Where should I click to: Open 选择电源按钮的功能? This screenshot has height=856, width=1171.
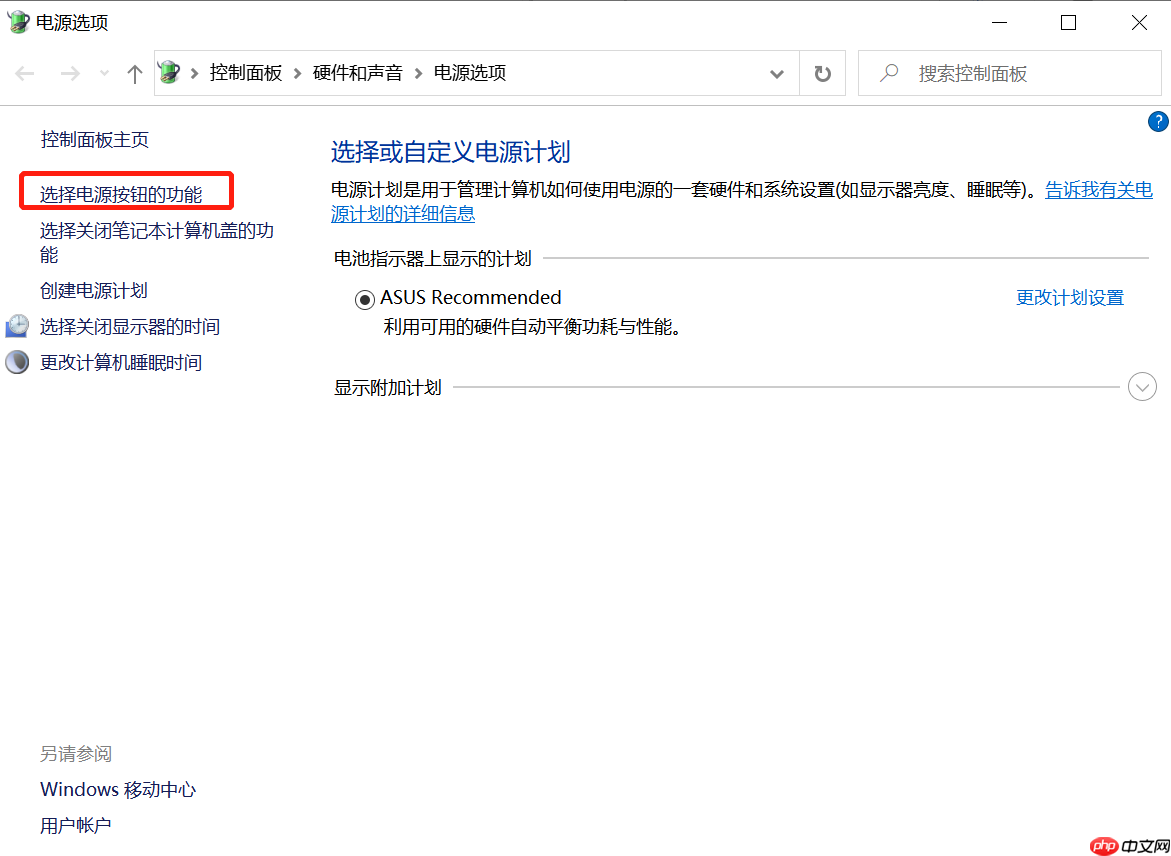120,190
